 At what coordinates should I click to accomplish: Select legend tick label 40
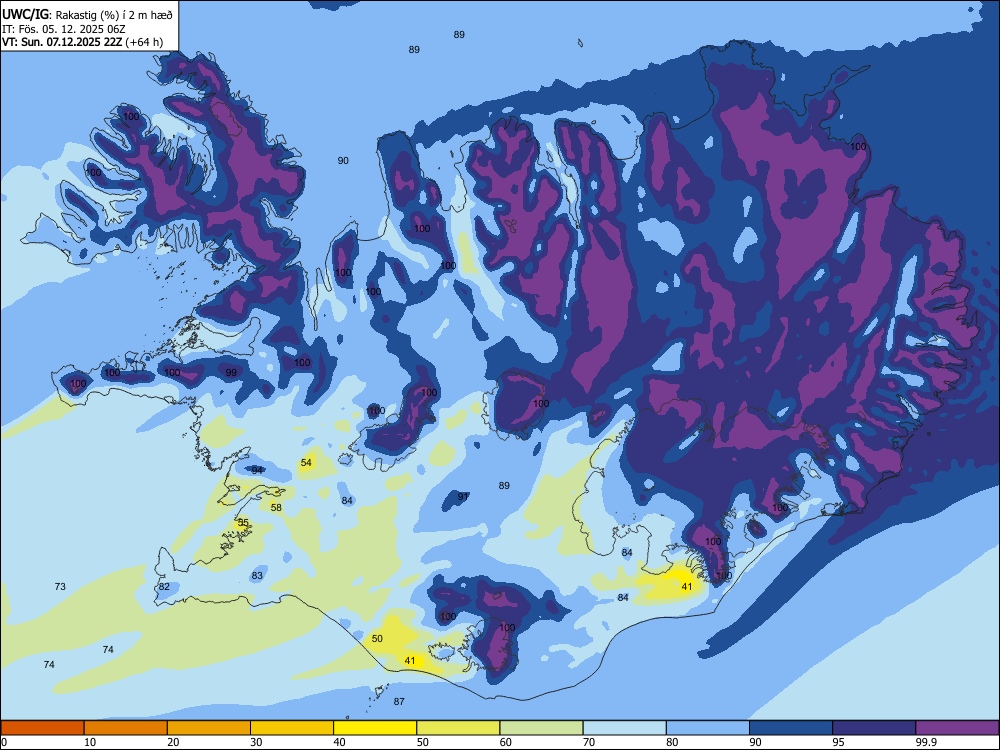pos(340,742)
